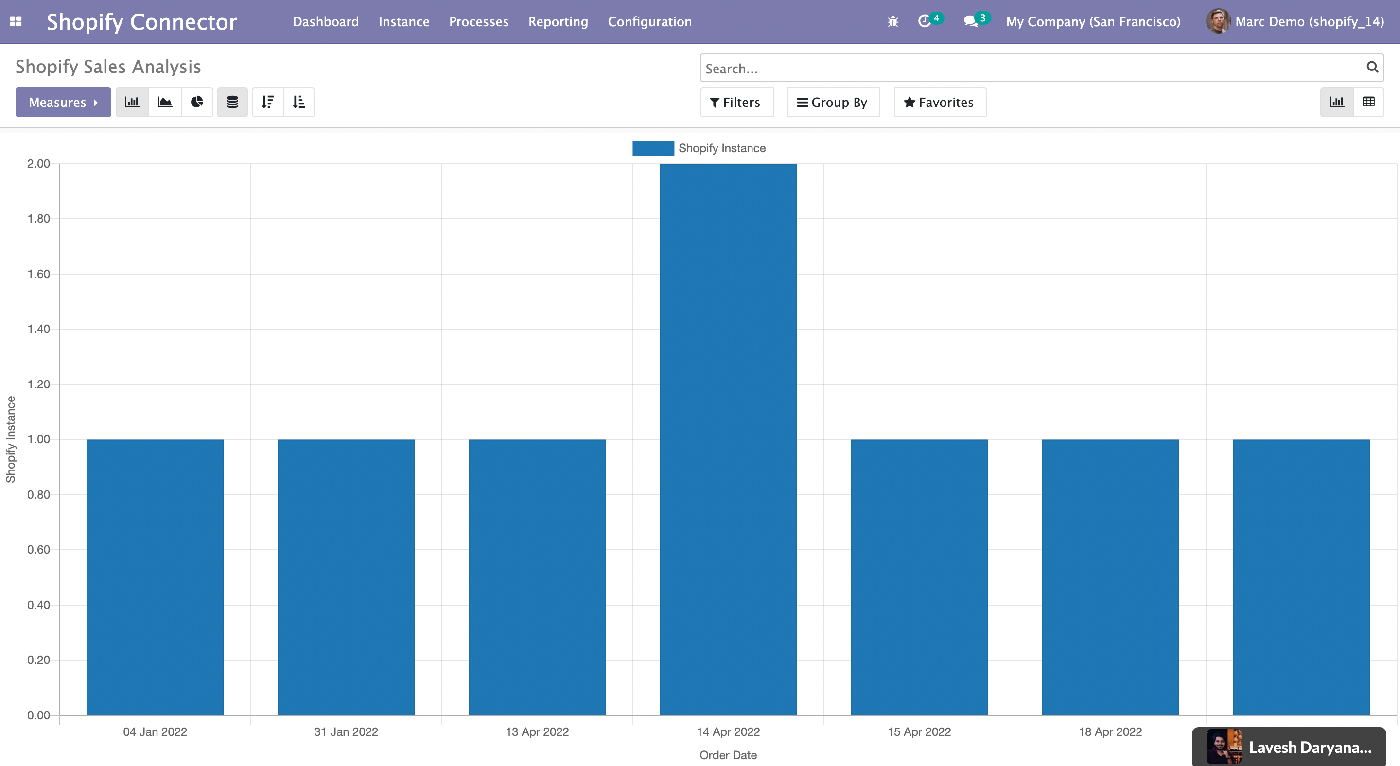Switch to pie chart mode
The height and width of the screenshot is (766, 1400).
[197, 102]
